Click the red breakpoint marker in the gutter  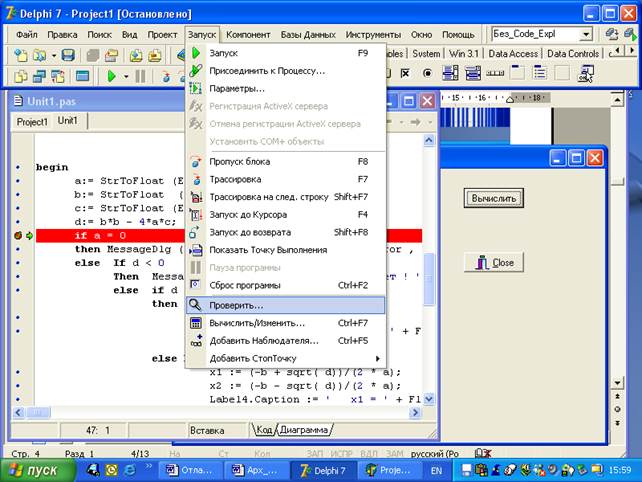click(x=18, y=235)
